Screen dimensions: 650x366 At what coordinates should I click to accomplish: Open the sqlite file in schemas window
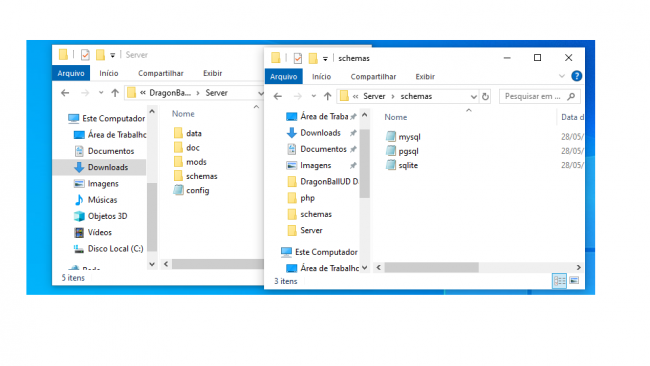402,165
